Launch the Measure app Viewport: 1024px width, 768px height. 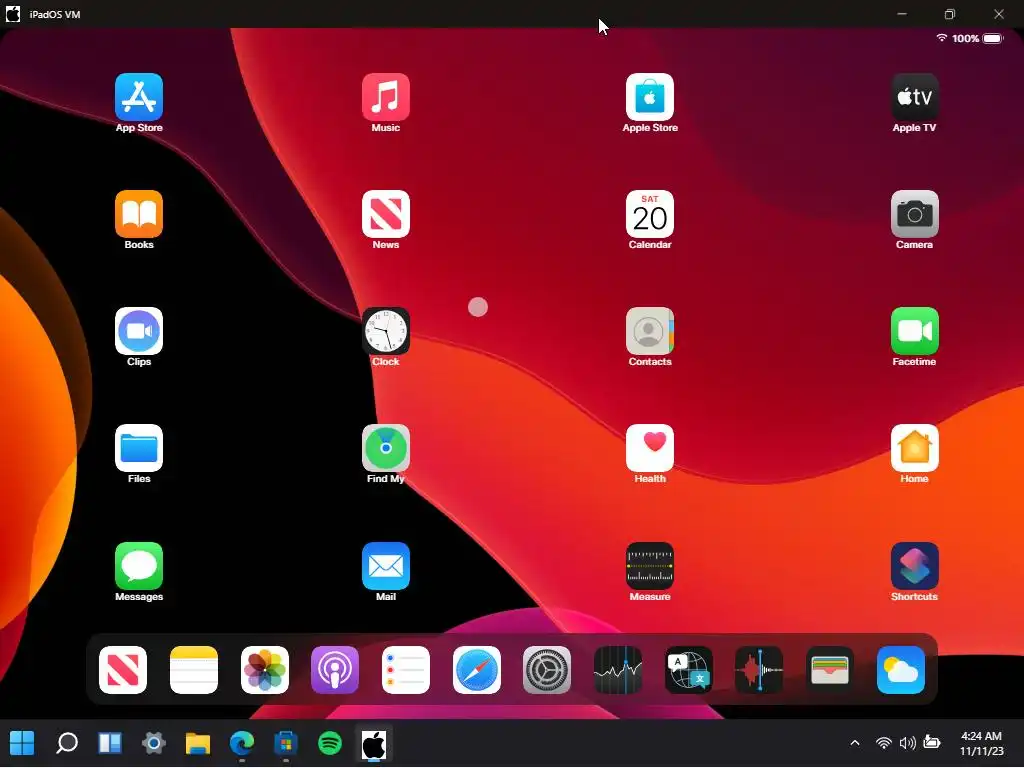pyautogui.click(x=649, y=566)
